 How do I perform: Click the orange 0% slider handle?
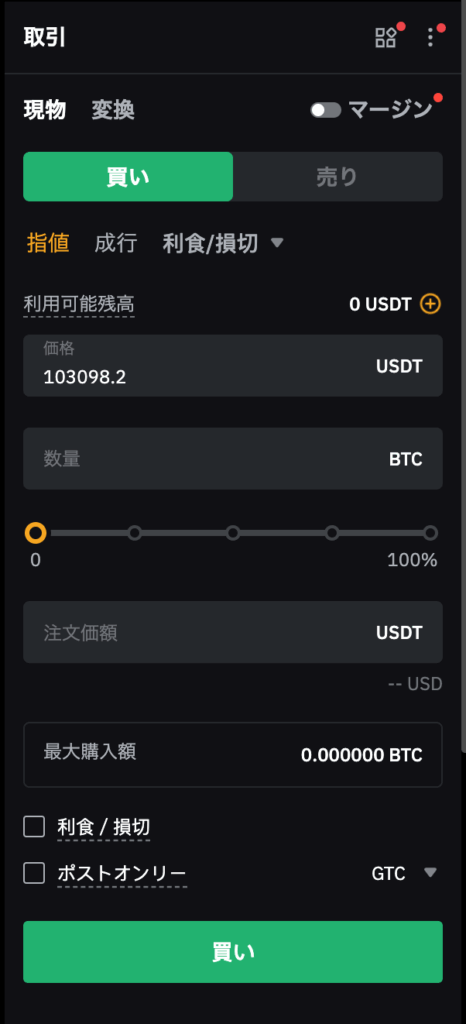(x=35, y=533)
